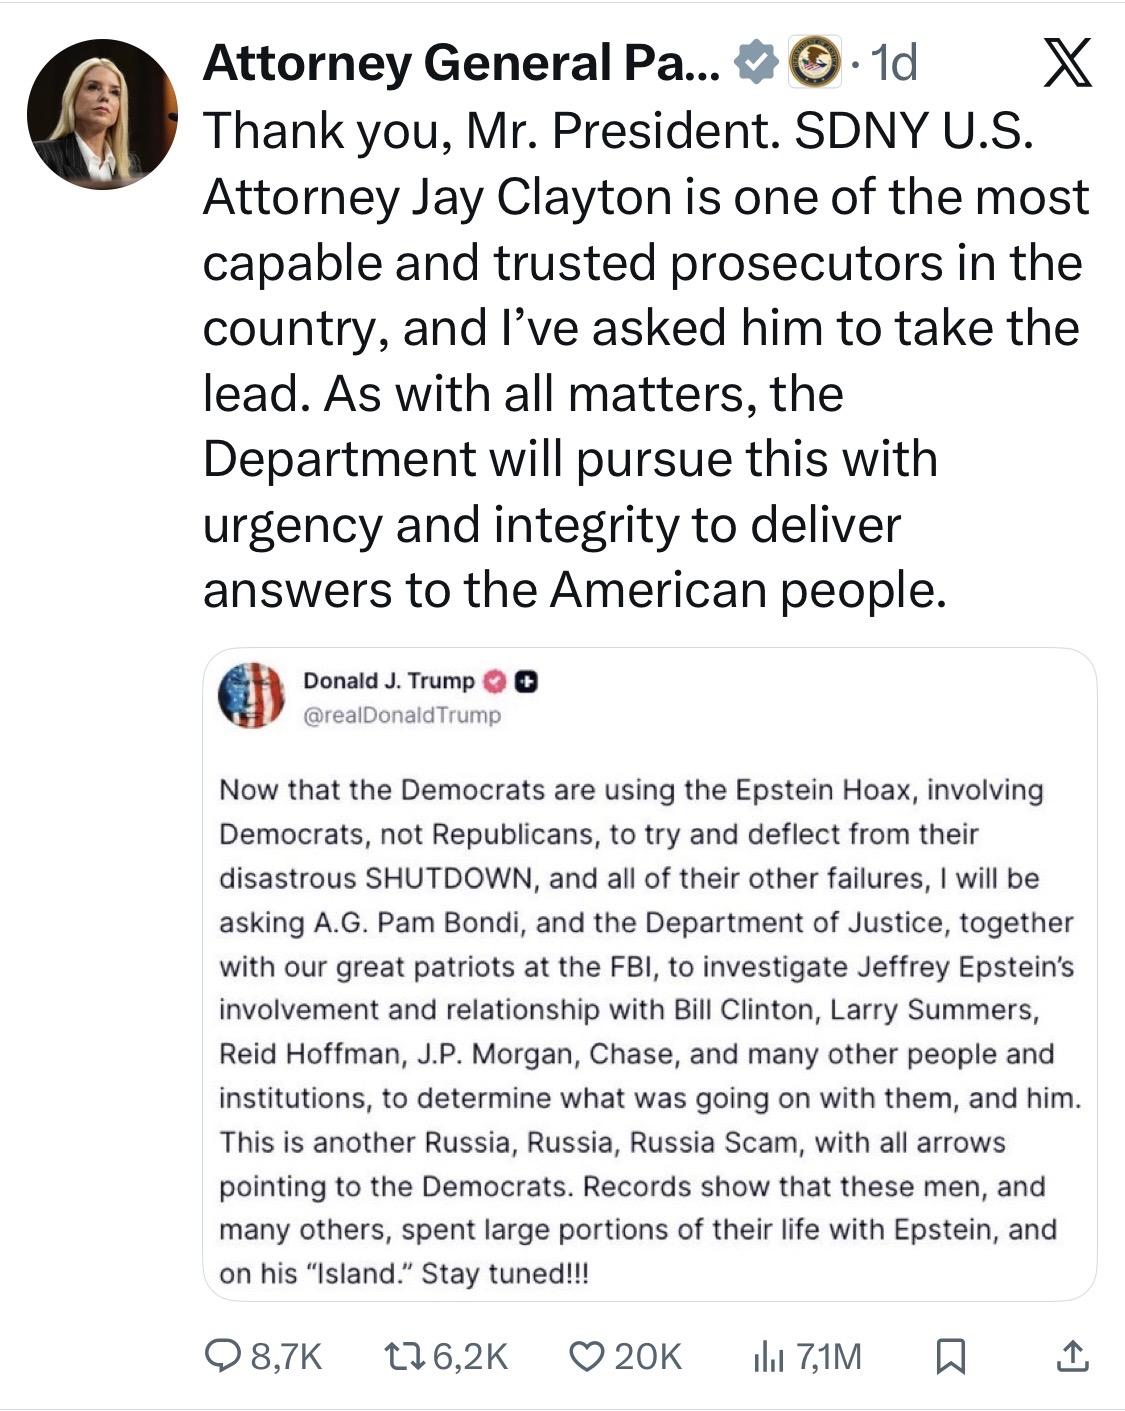Share the post with the upload arrow
Screen dimensions: 1125x1411
click(1071, 1356)
